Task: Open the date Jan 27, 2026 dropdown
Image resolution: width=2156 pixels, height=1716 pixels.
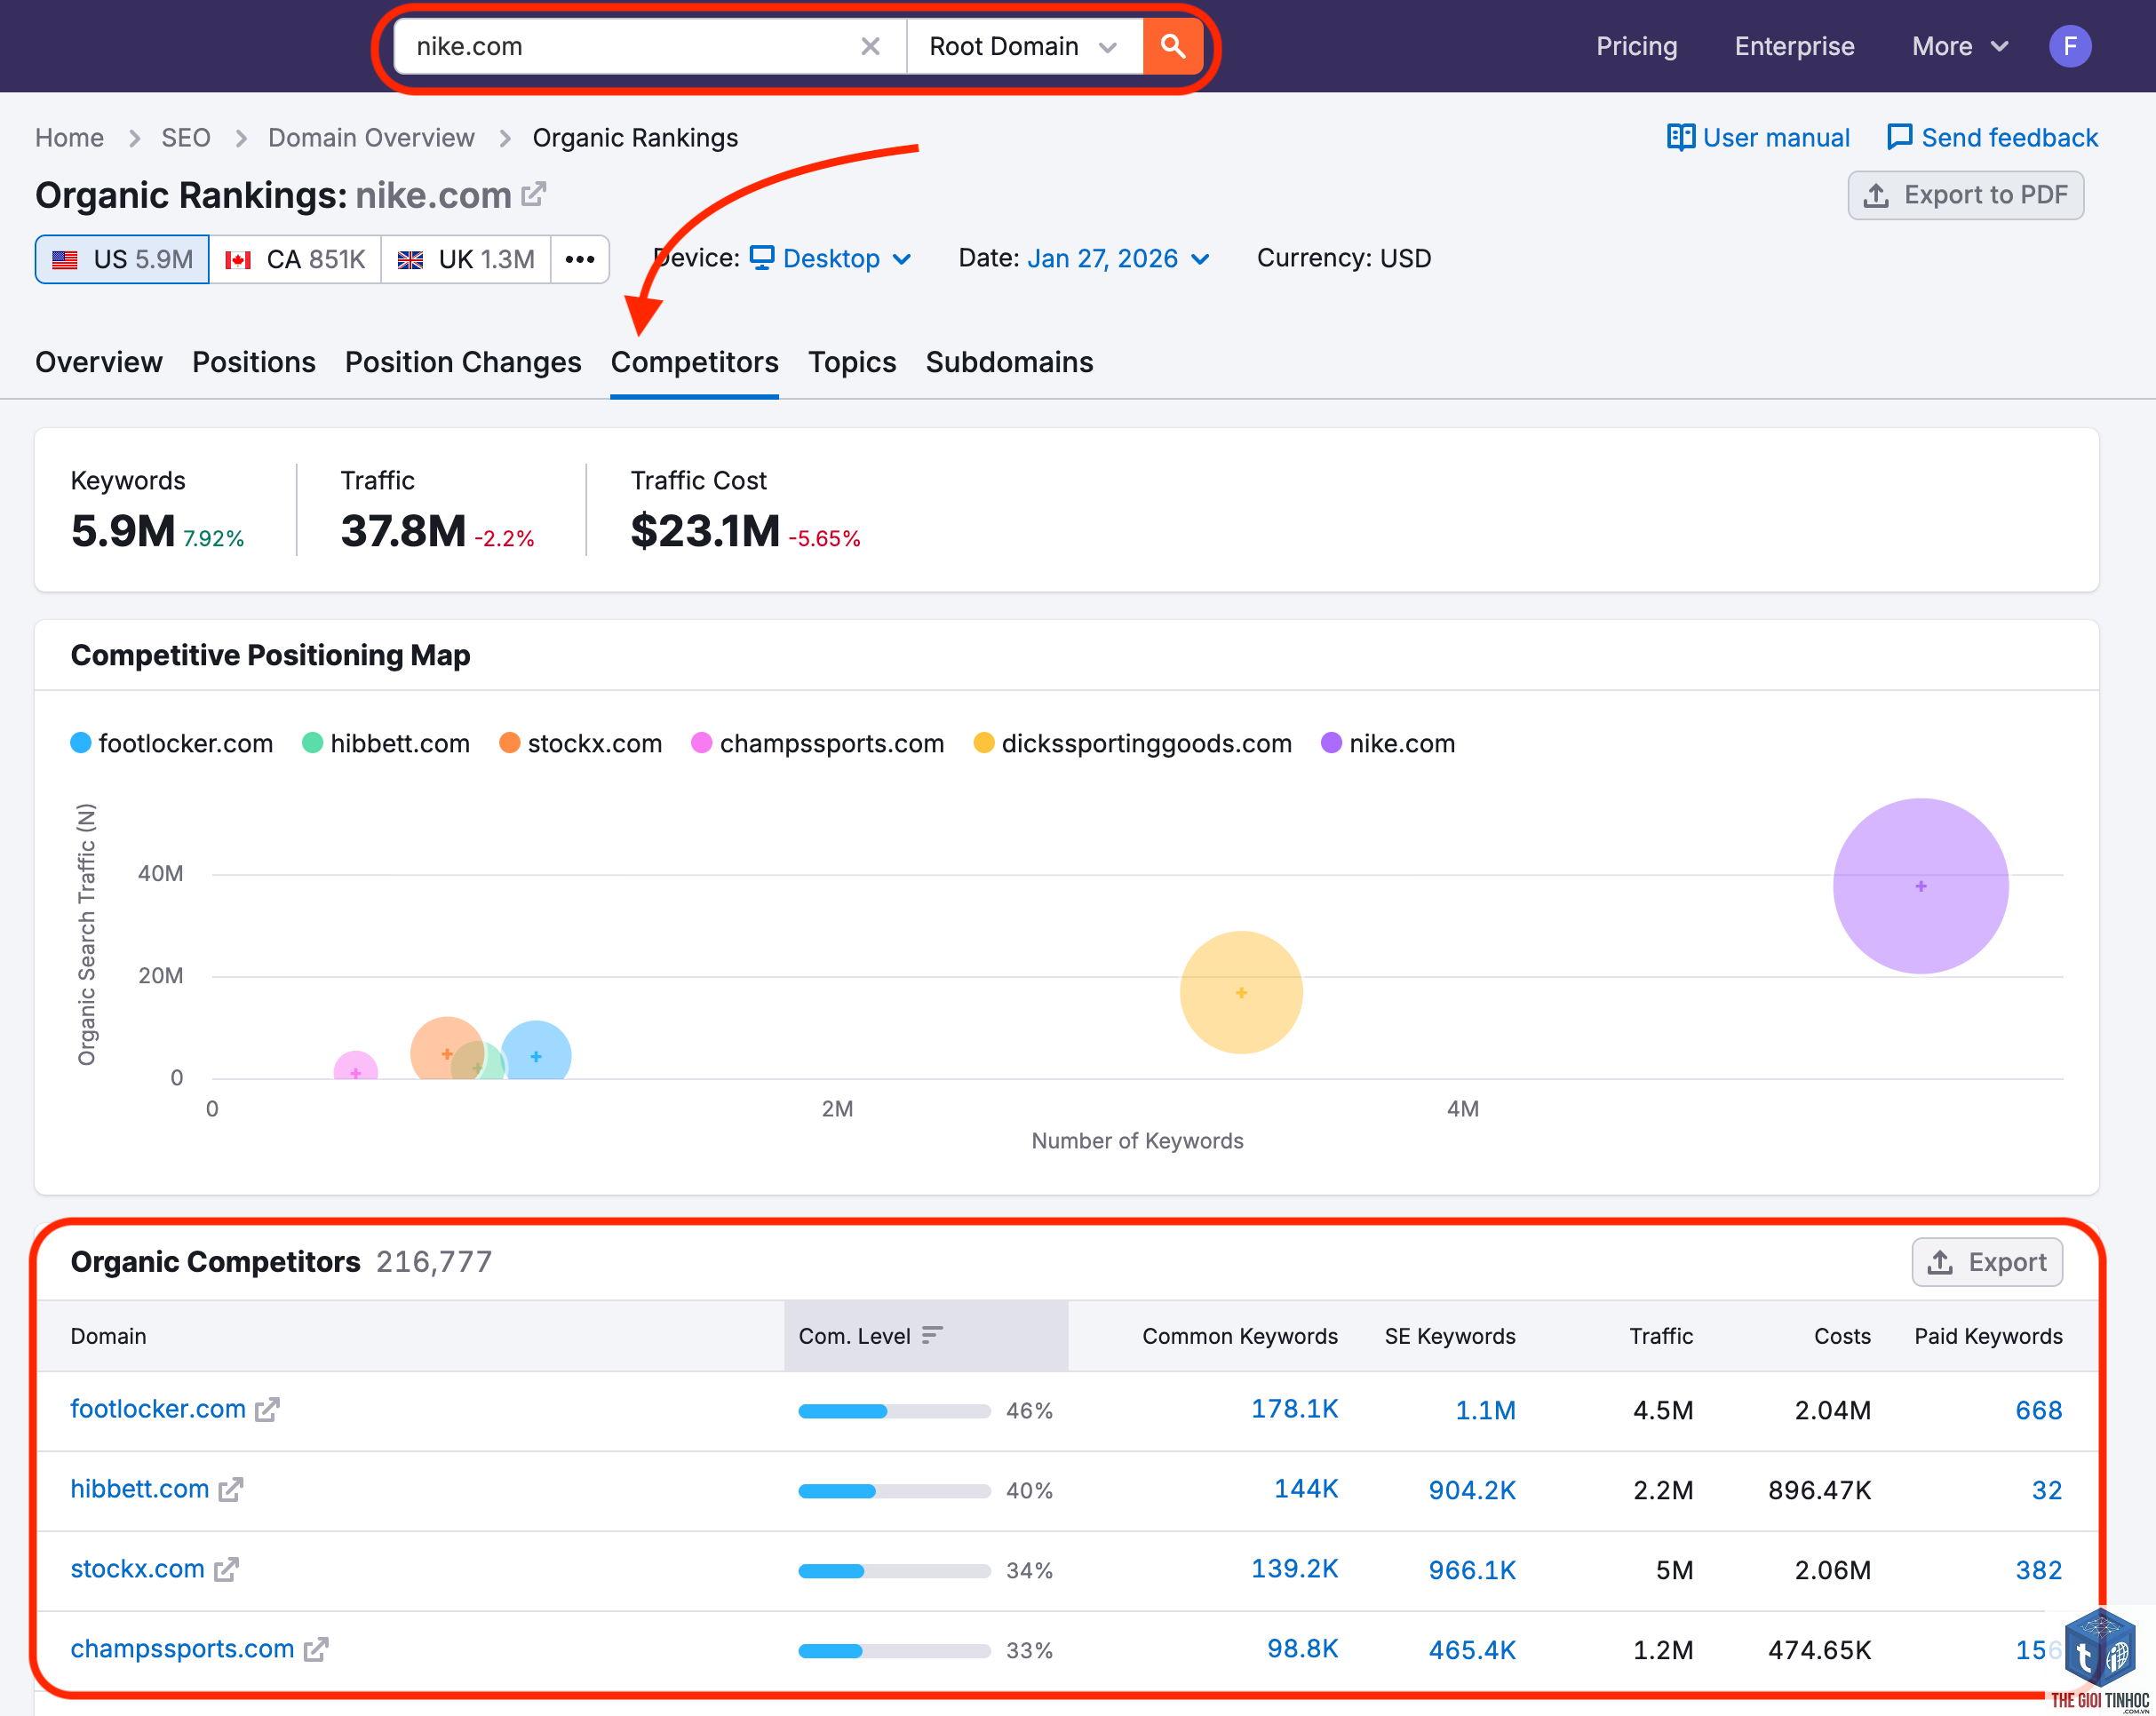Action: [1118, 258]
